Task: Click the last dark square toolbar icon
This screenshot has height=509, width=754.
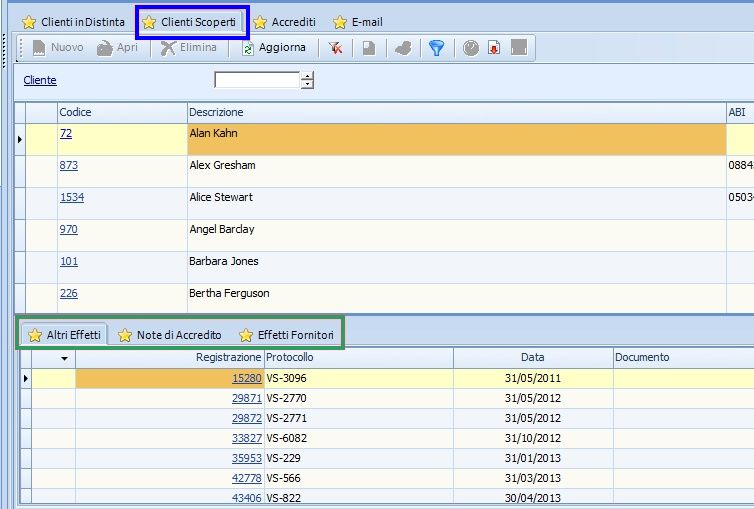Action: tap(518, 48)
